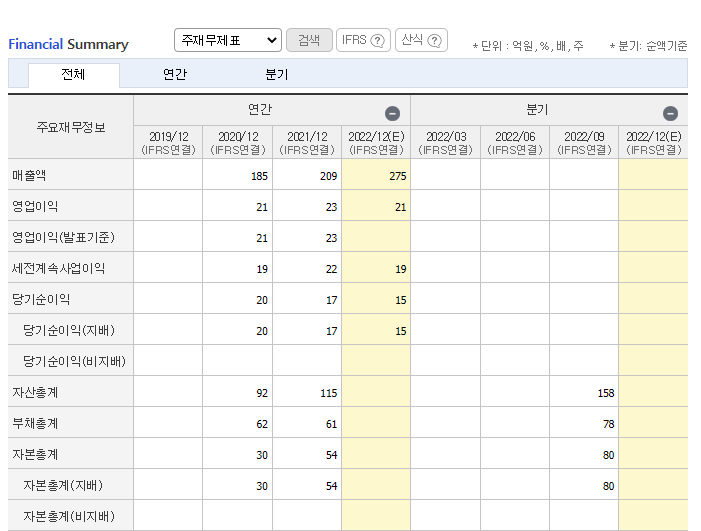Click the 자본총계 row label
Viewport: 701px width, 531px height.
click(35, 454)
